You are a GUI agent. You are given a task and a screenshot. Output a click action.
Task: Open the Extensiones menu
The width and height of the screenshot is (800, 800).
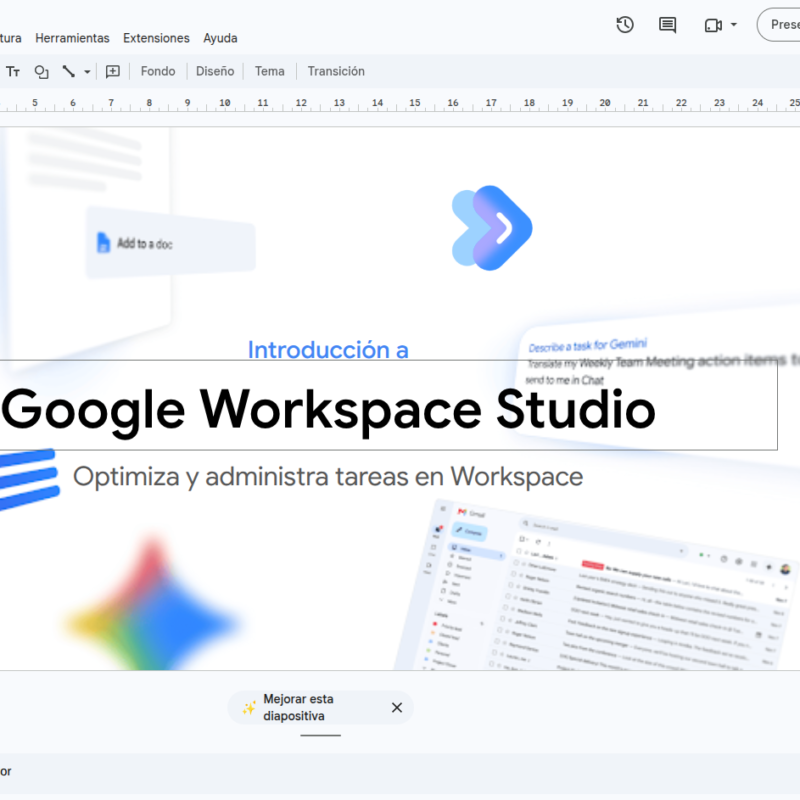156,38
